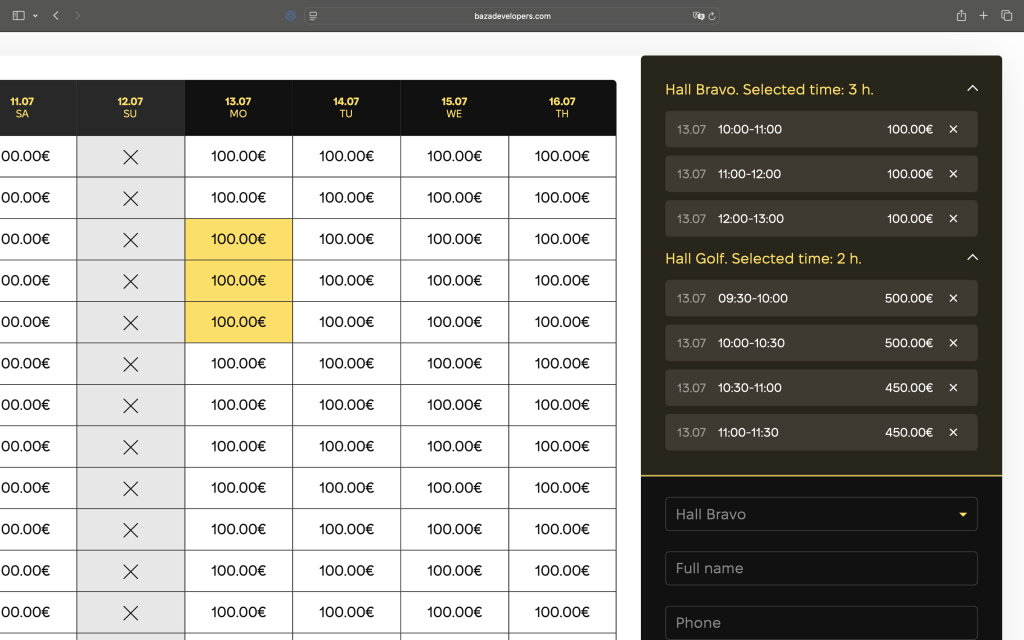Screen dimensions: 1024x640
Task: Show the tab overview
Action: point(1006,16)
